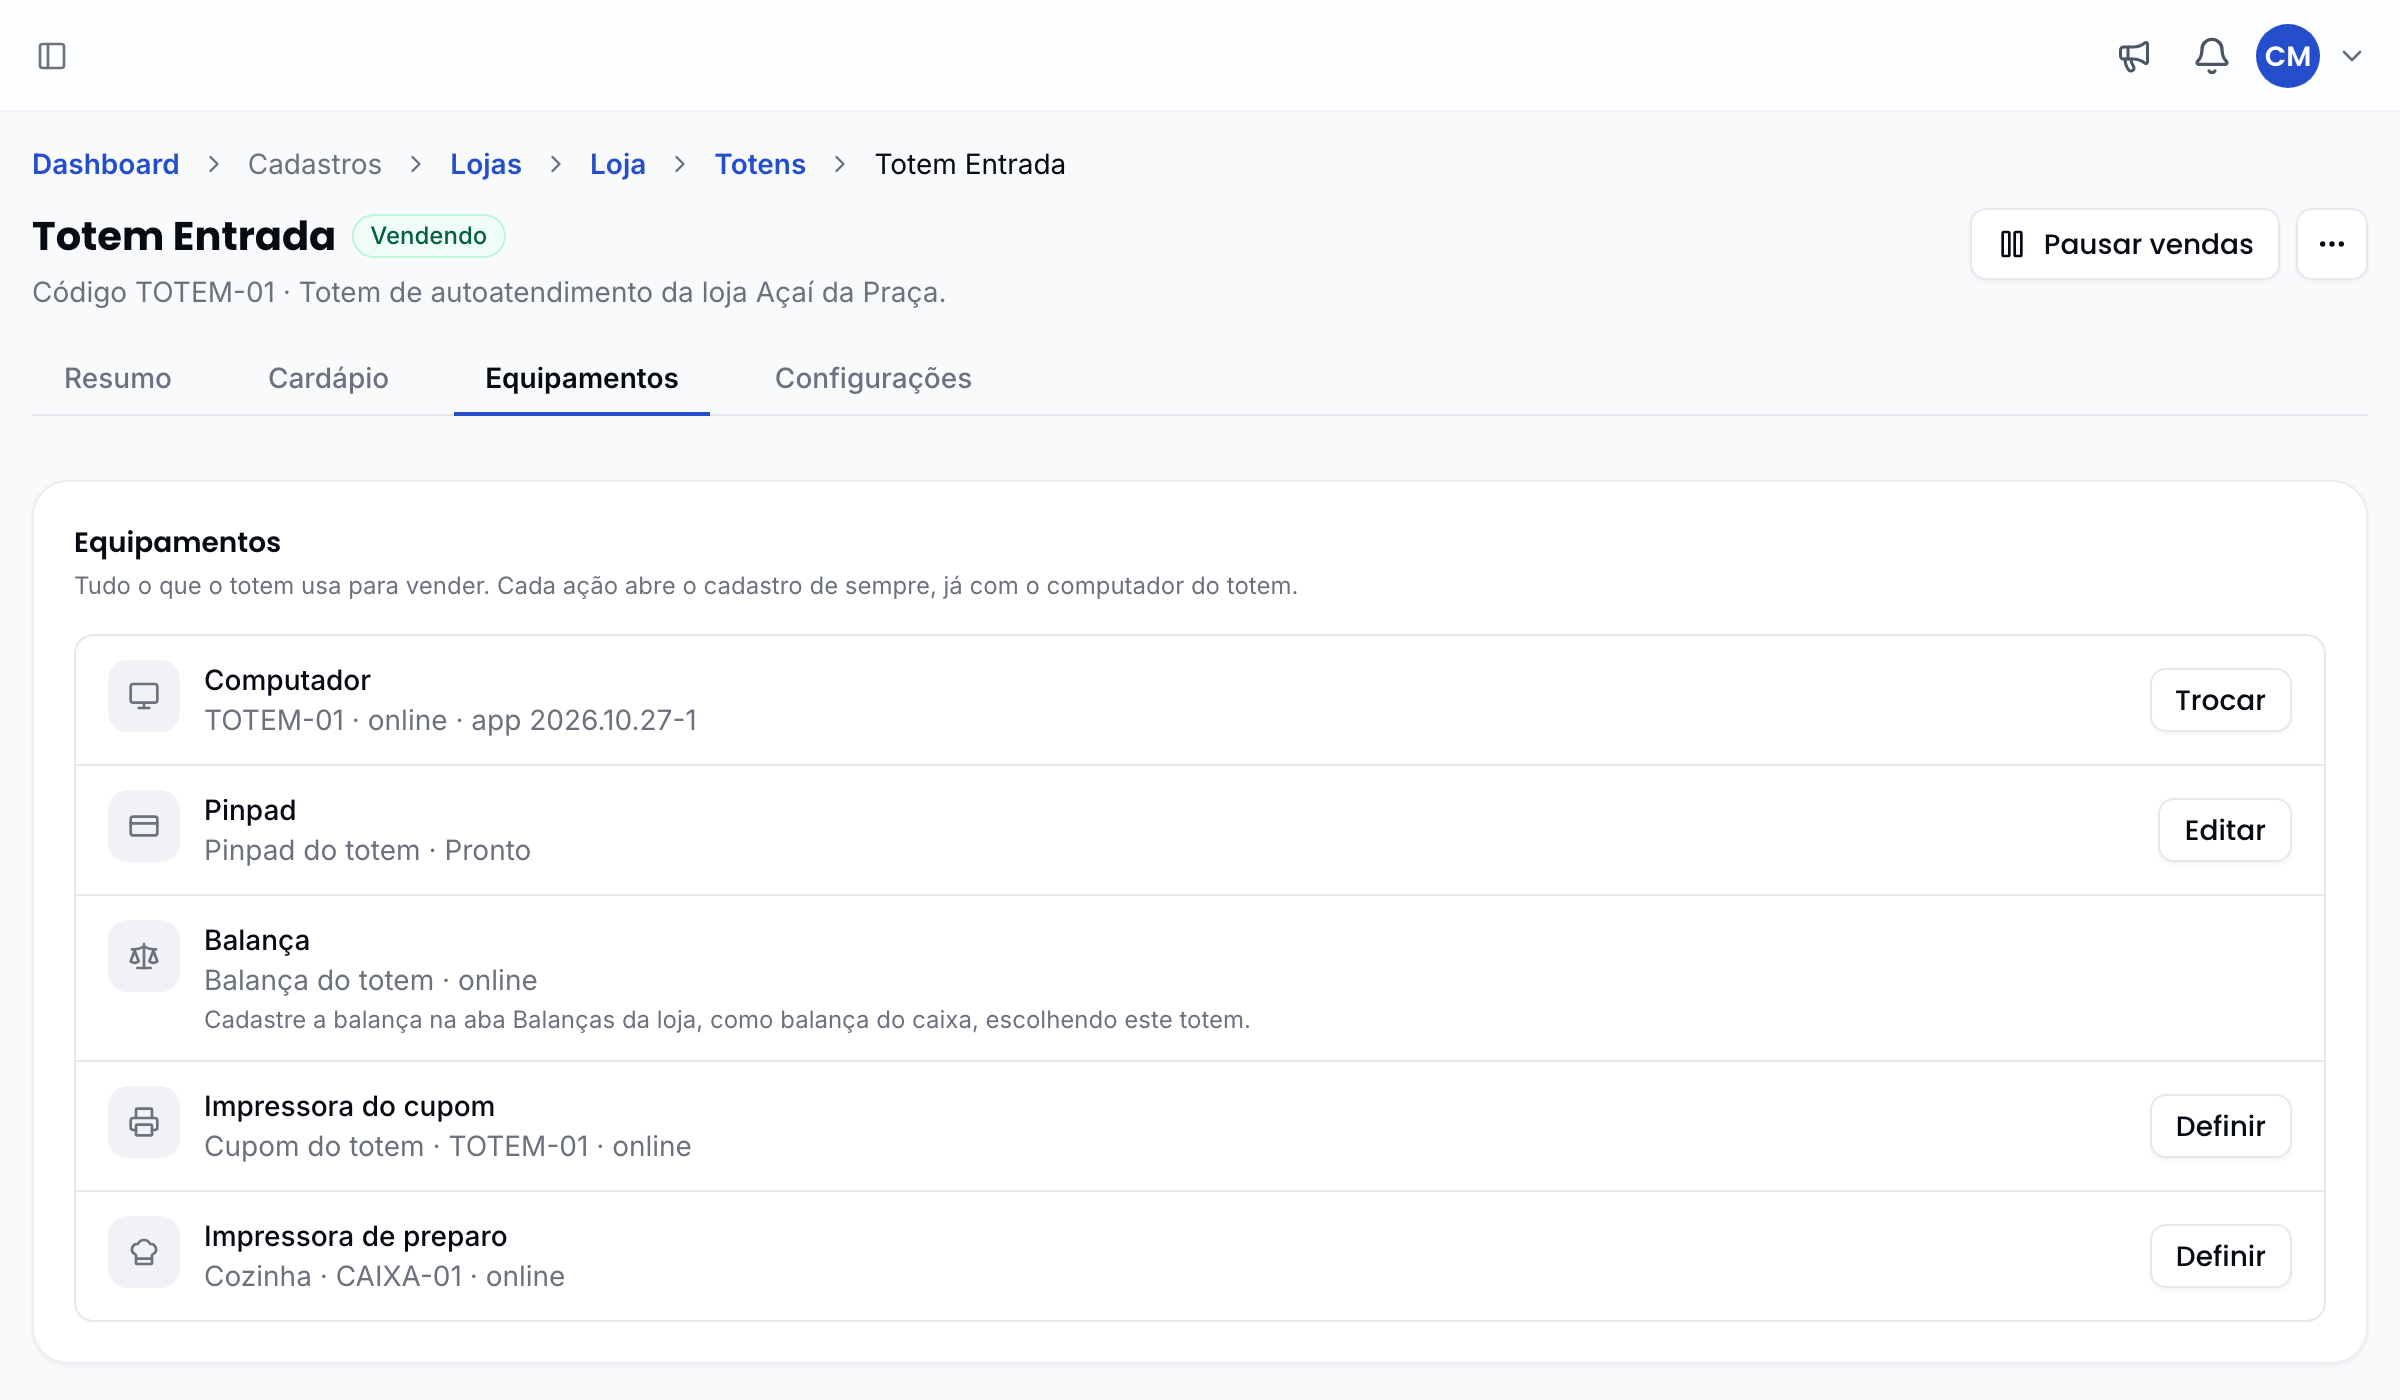Click the Pausar vendas button
Screen dimensions: 2400x1400
[x=2125, y=244]
